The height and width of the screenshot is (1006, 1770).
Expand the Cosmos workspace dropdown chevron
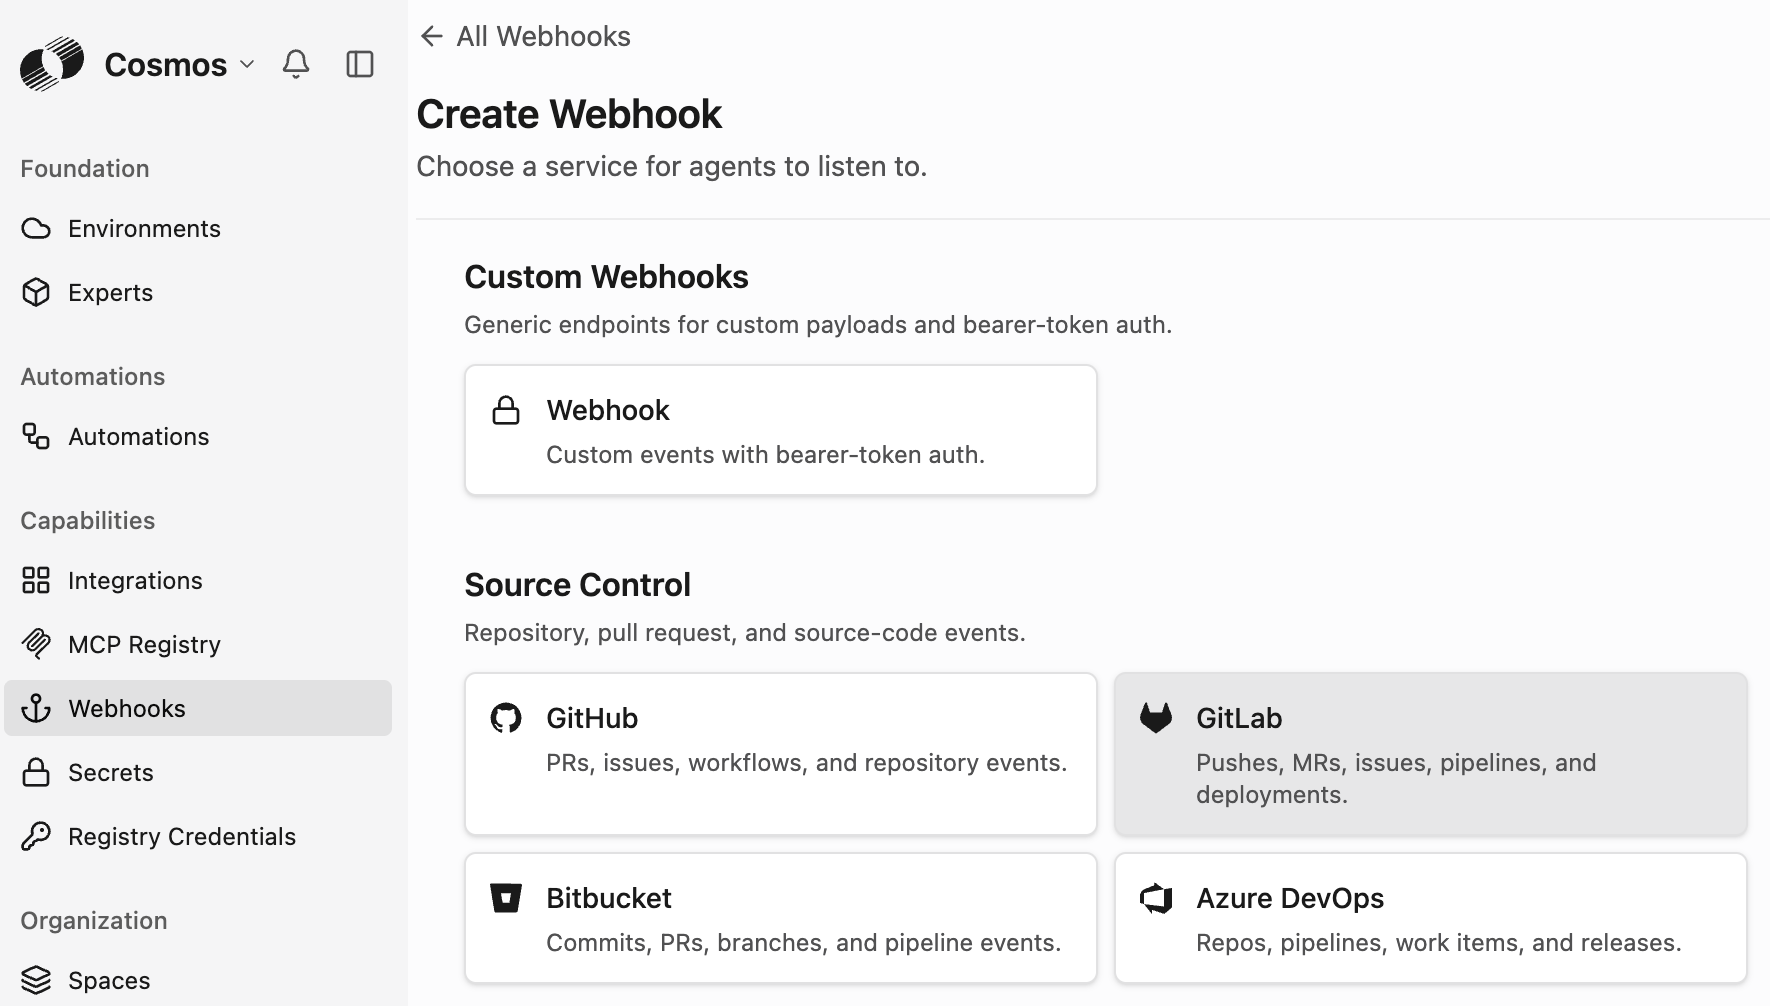247,64
